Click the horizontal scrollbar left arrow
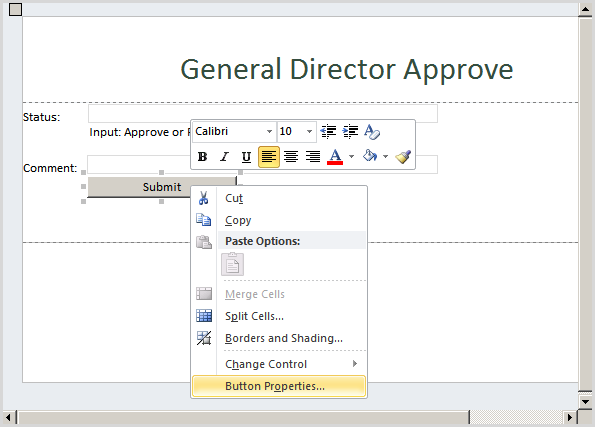This screenshot has height=427, width=595. [x=9, y=418]
